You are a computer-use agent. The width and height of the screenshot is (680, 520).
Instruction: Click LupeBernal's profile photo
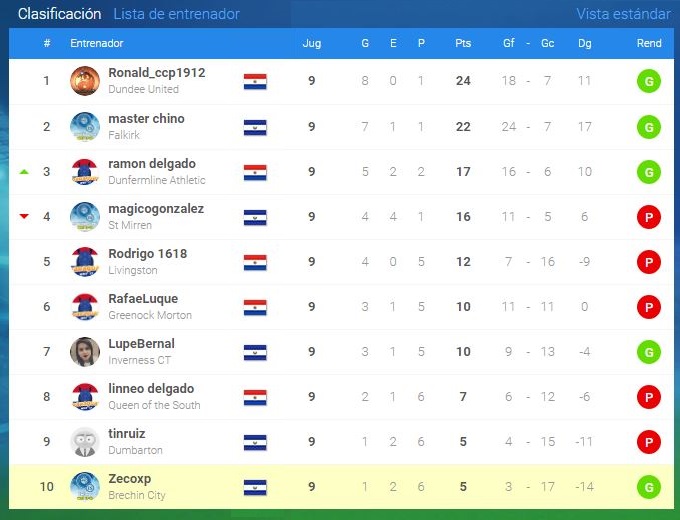(x=85, y=352)
